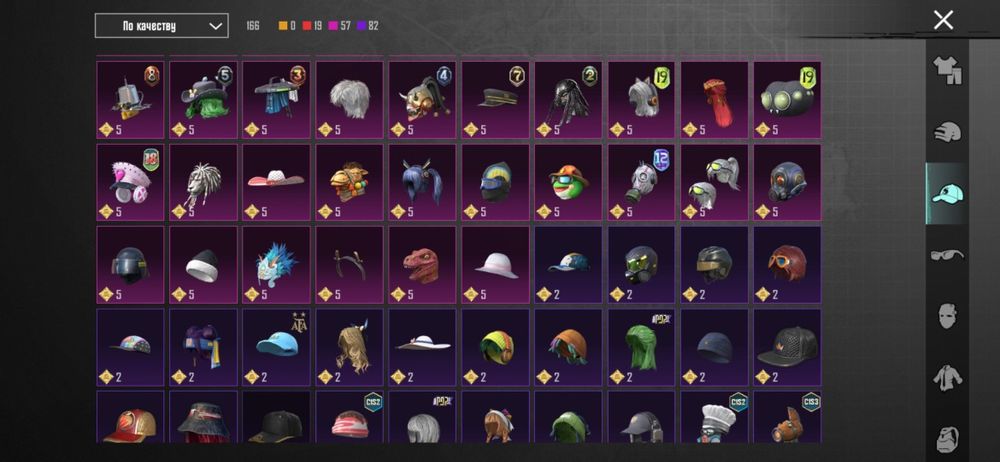Filter by the pink rarity count 57
The height and width of the screenshot is (462, 1000).
pos(341,26)
